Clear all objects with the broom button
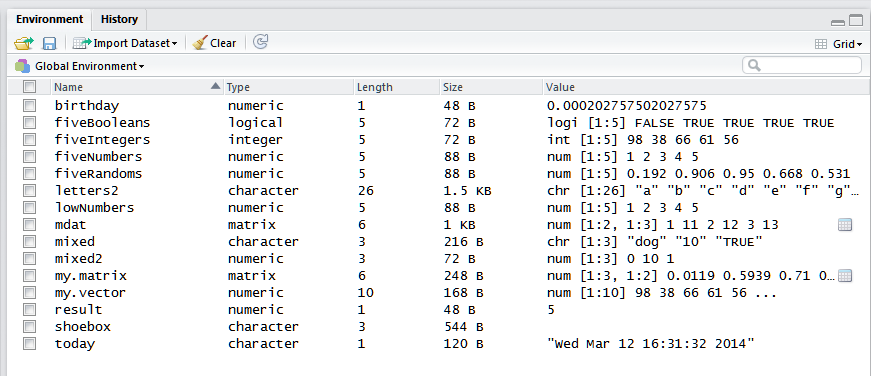871x376 pixels. tap(214, 43)
